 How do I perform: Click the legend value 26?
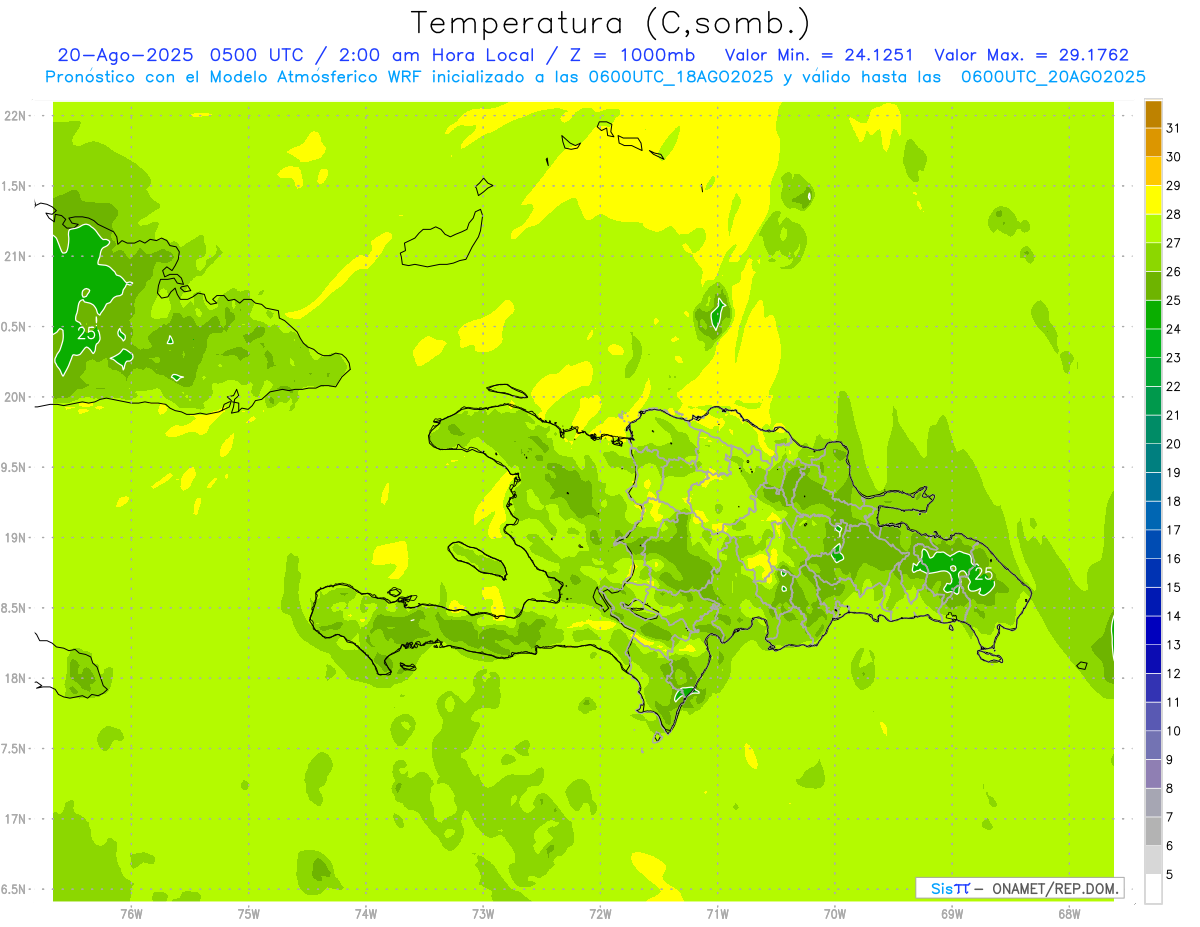pyautogui.click(x=1174, y=271)
